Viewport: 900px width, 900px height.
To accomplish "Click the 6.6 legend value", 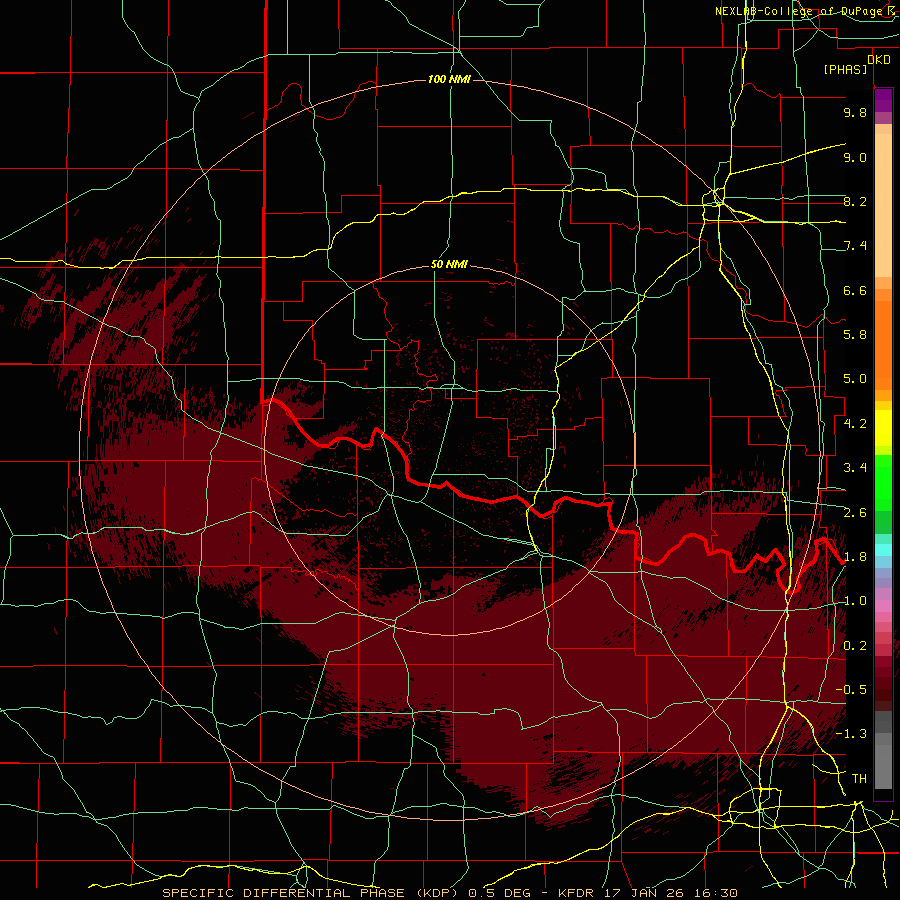I will [x=855, y=290].
